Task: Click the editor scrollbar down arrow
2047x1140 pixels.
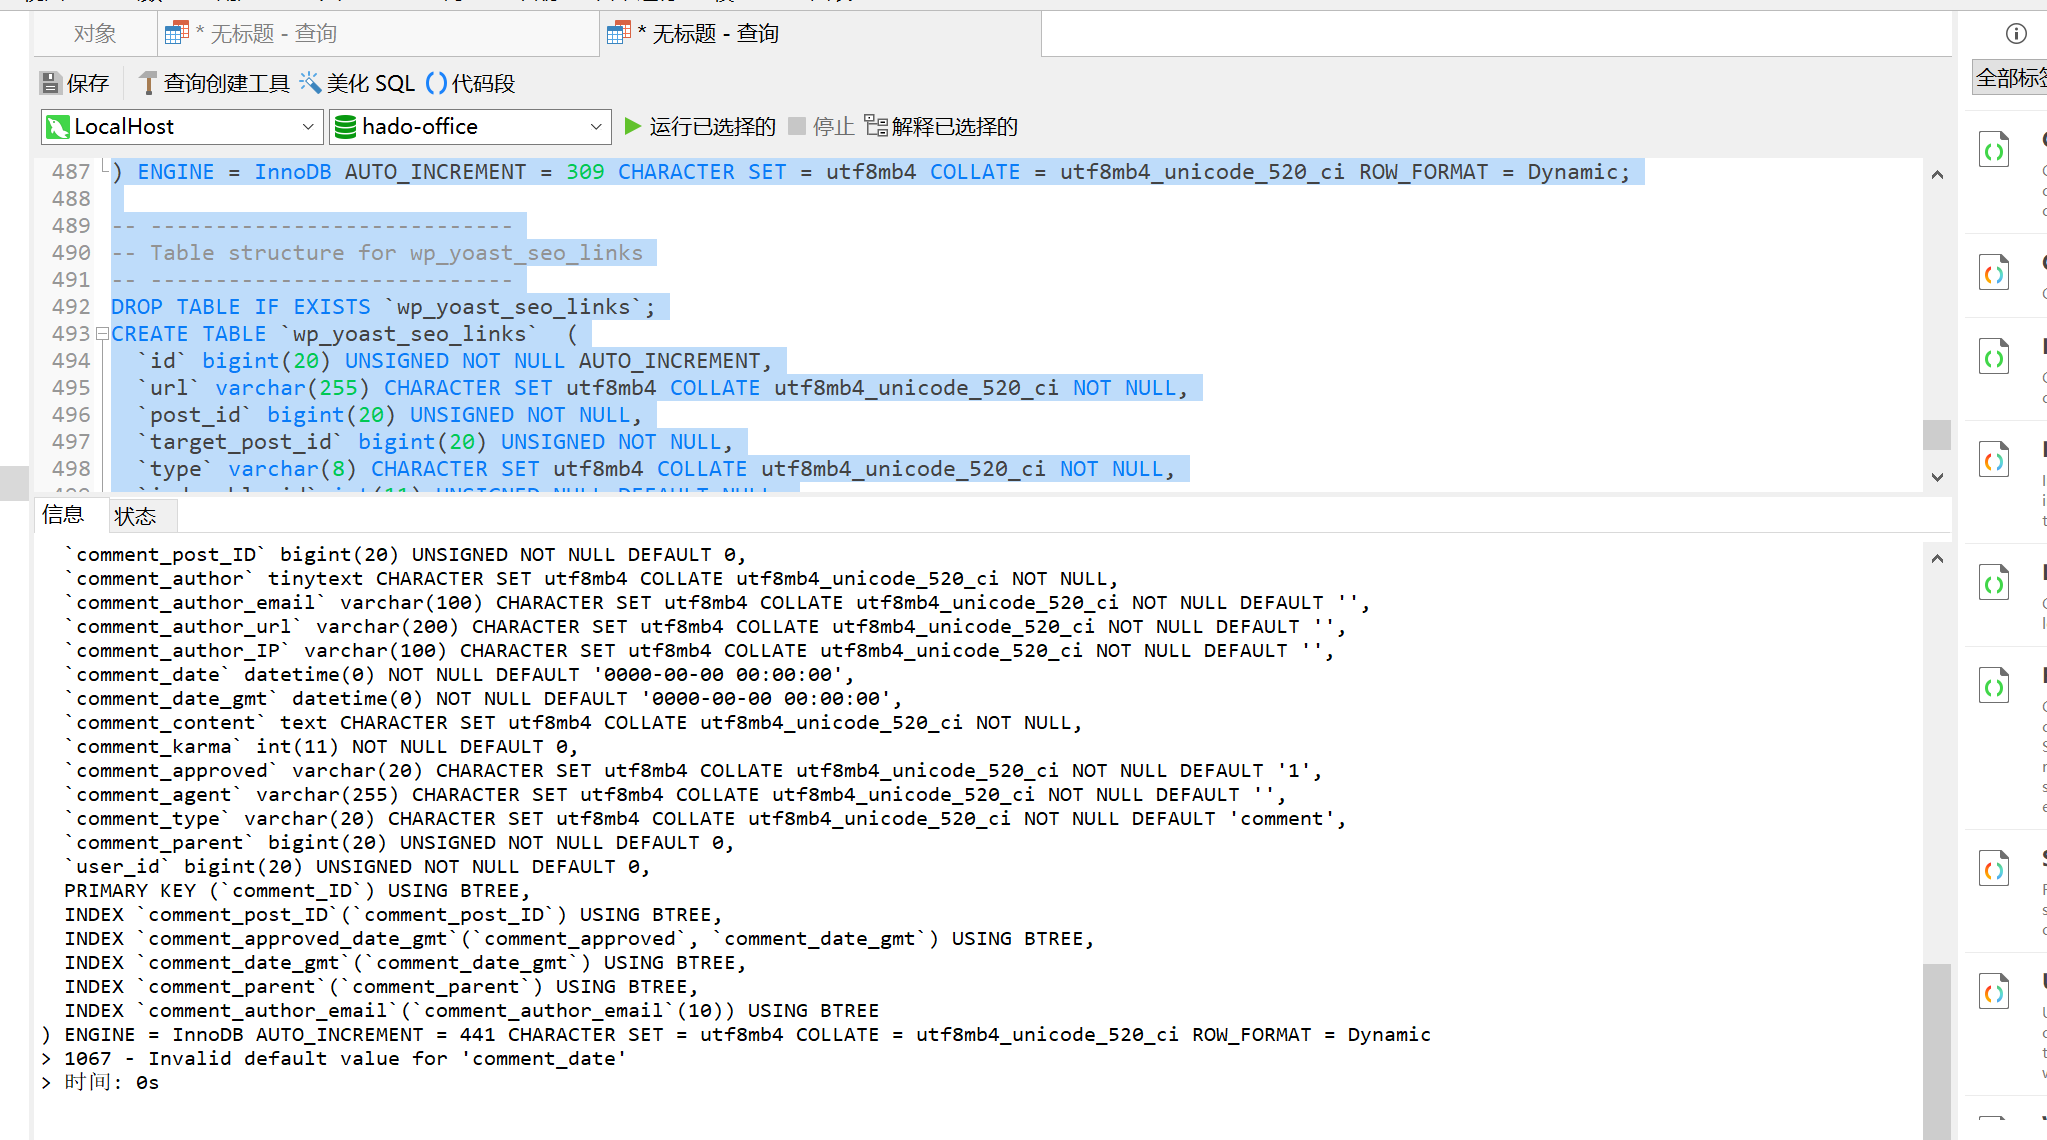Action: (x=1937, y=478)
